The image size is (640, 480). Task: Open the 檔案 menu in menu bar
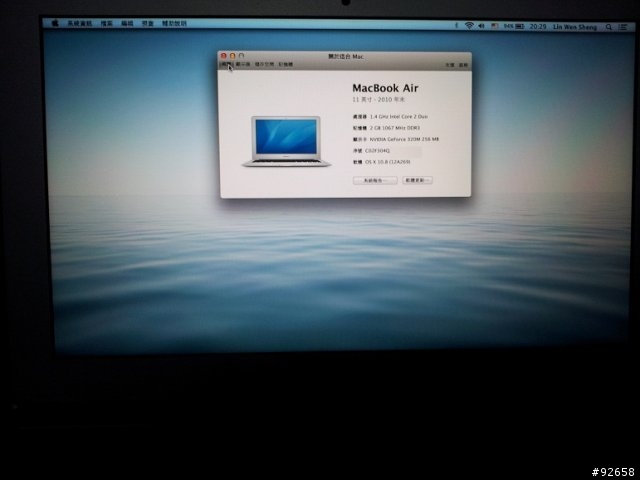click(x=107, y=24)
